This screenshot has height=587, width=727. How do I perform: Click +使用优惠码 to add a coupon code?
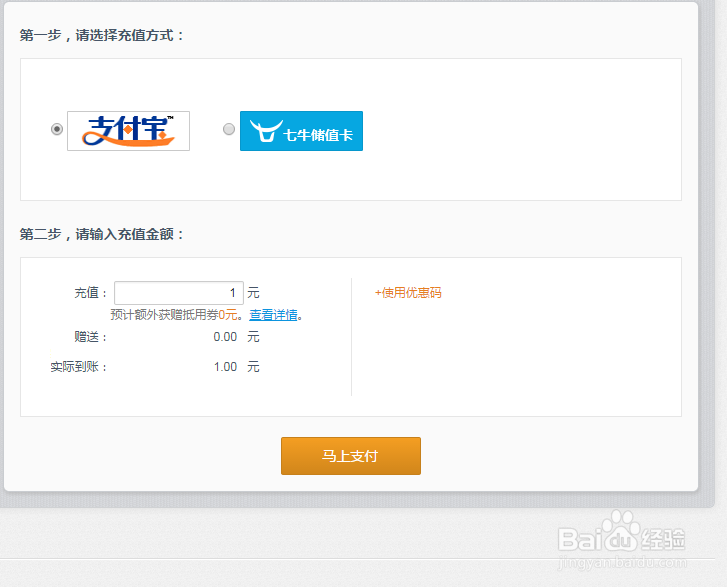pos(408,293)
